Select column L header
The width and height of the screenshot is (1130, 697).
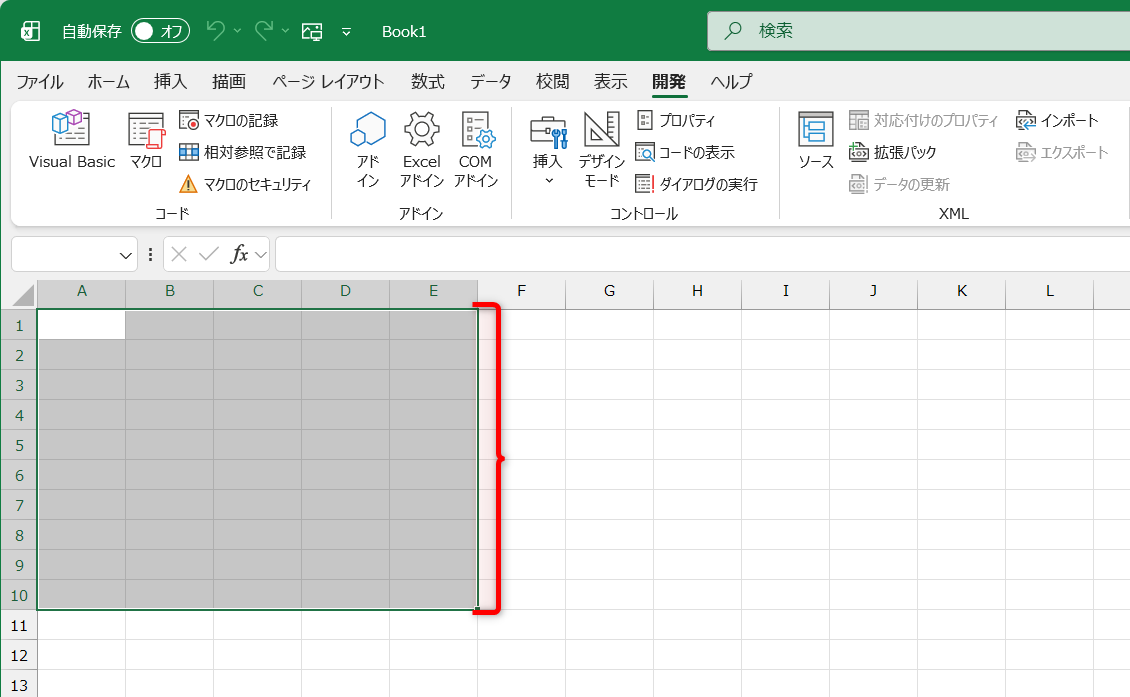pos(1050,291)
